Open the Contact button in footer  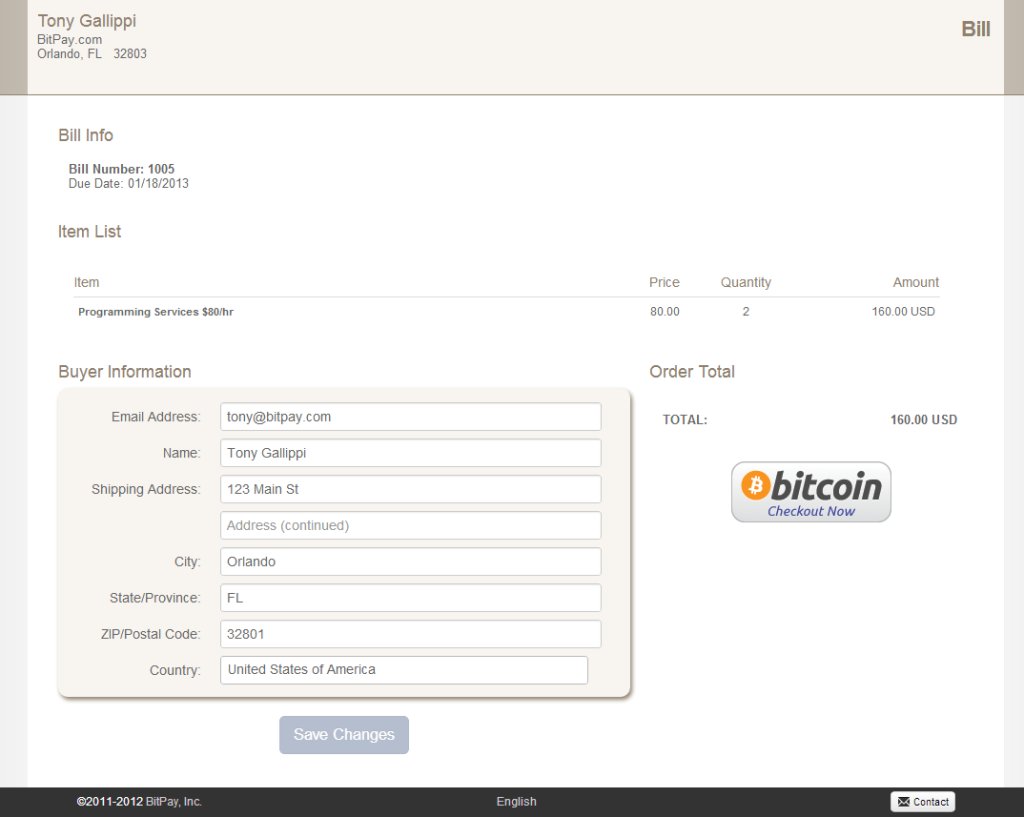[x=923, y=801]
